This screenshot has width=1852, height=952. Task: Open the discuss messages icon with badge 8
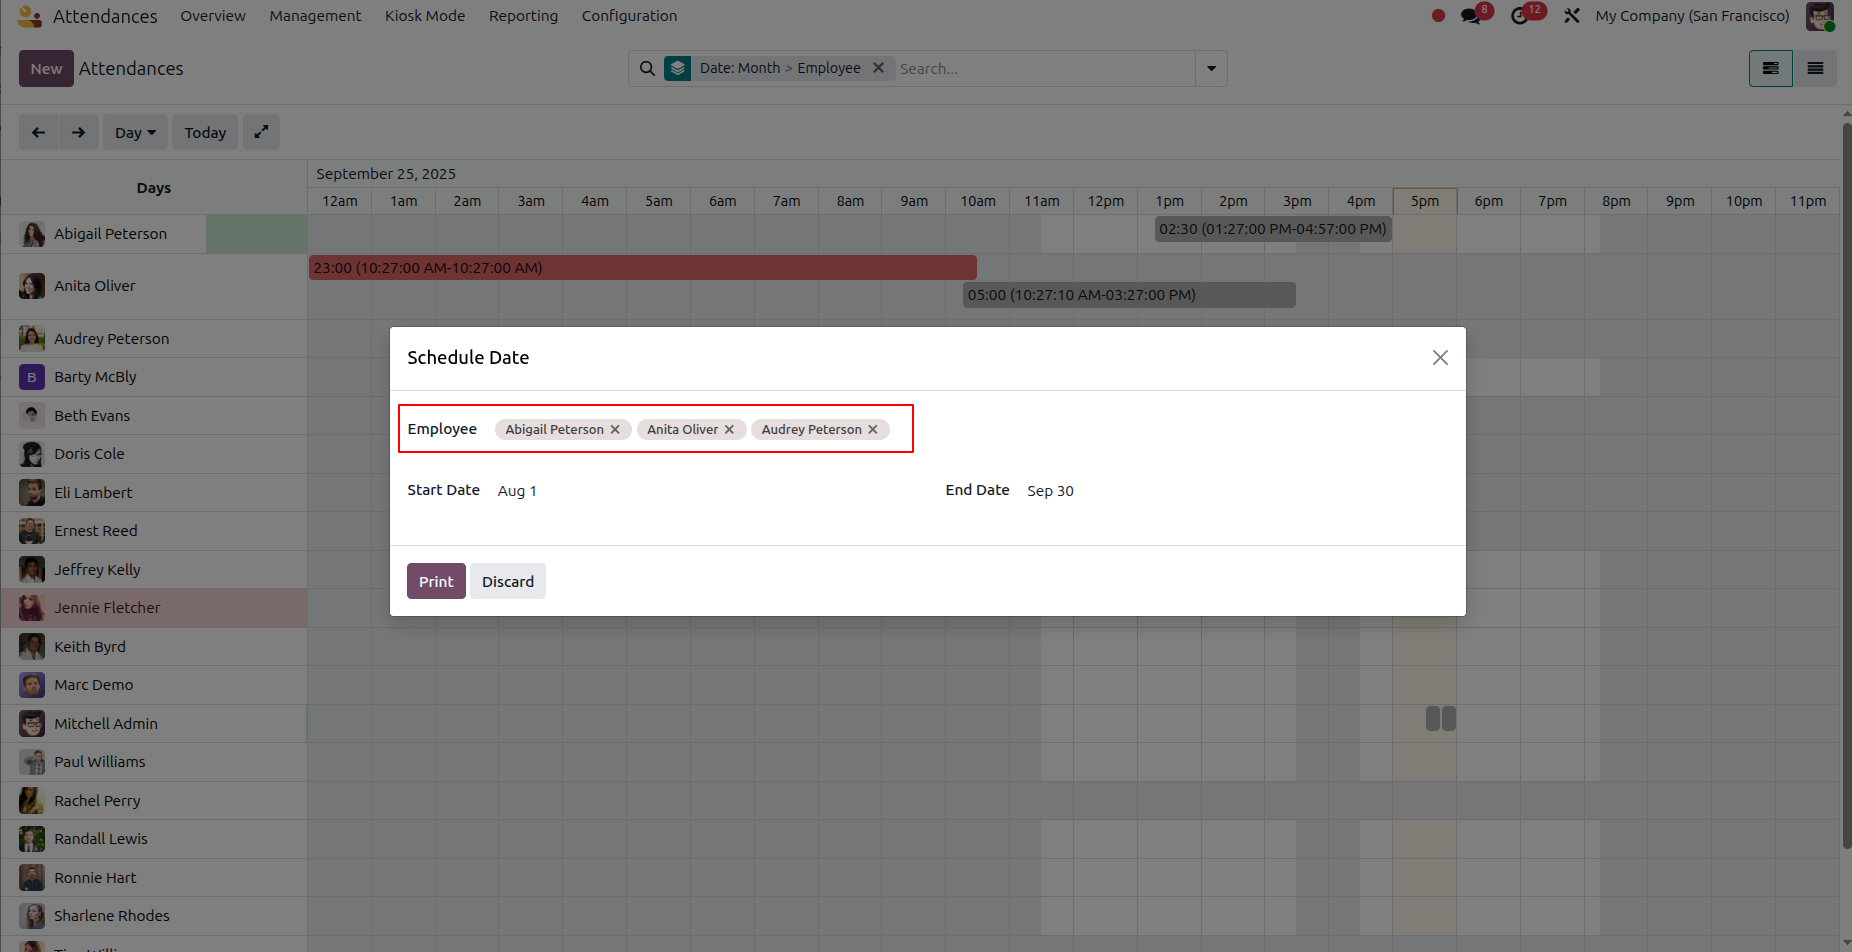point(1471,16)
